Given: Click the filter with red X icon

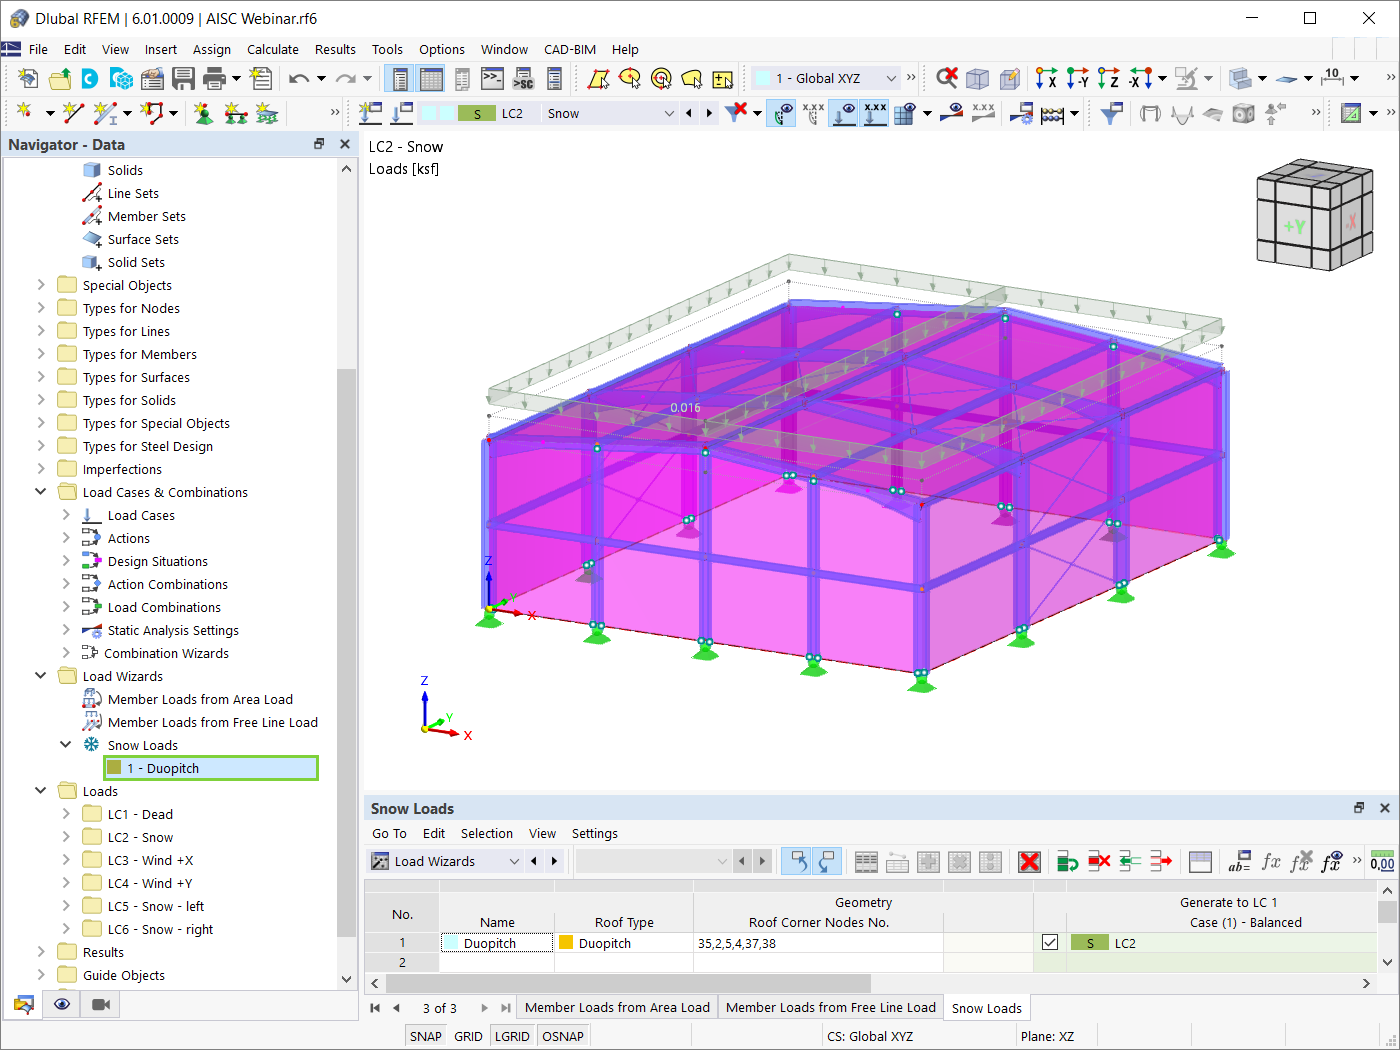Looking at the screenshot, I should click(736, 113).
